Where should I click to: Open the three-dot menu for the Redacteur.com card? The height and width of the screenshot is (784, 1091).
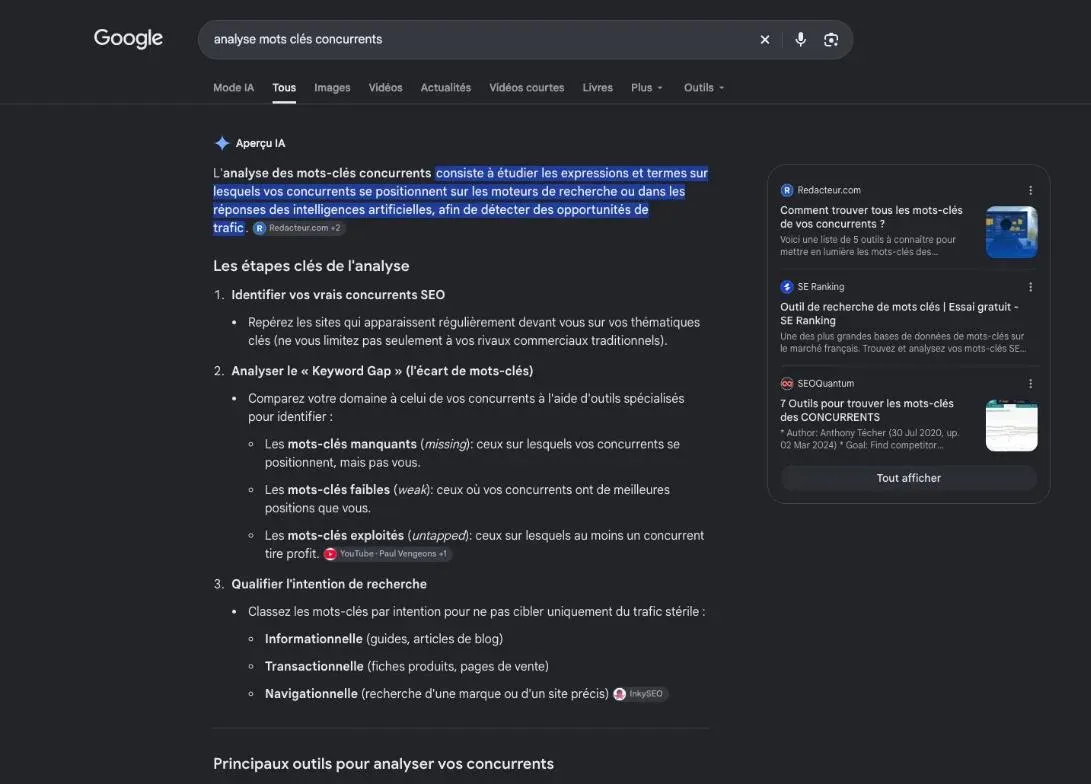tap(1030, 190)
